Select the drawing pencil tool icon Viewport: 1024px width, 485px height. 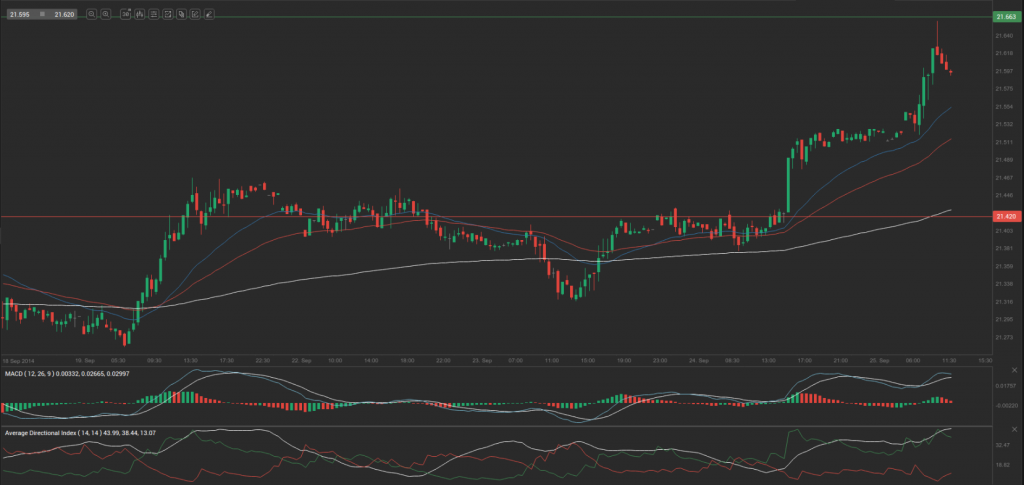[210, 15]
